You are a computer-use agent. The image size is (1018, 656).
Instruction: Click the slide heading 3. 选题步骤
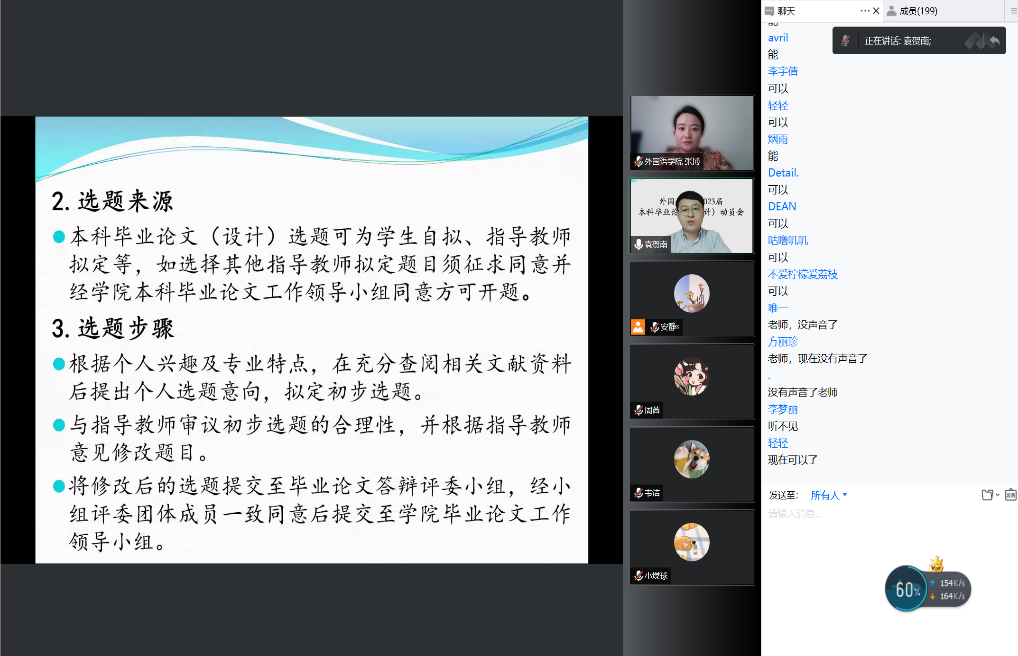112,329
